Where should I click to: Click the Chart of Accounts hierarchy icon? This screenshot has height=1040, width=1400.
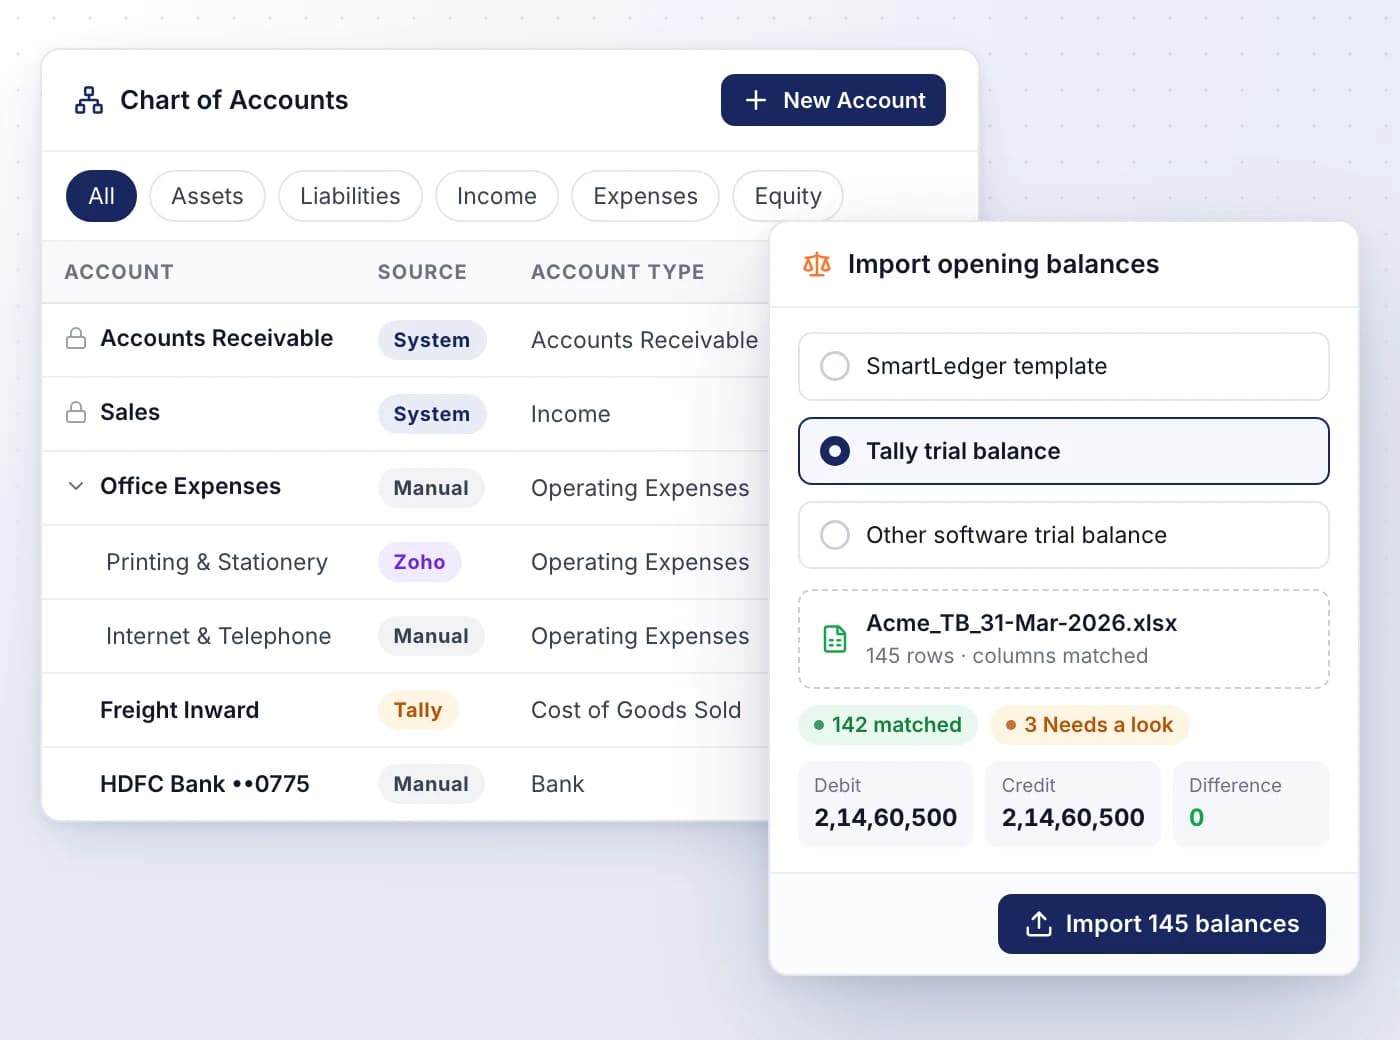89,100
